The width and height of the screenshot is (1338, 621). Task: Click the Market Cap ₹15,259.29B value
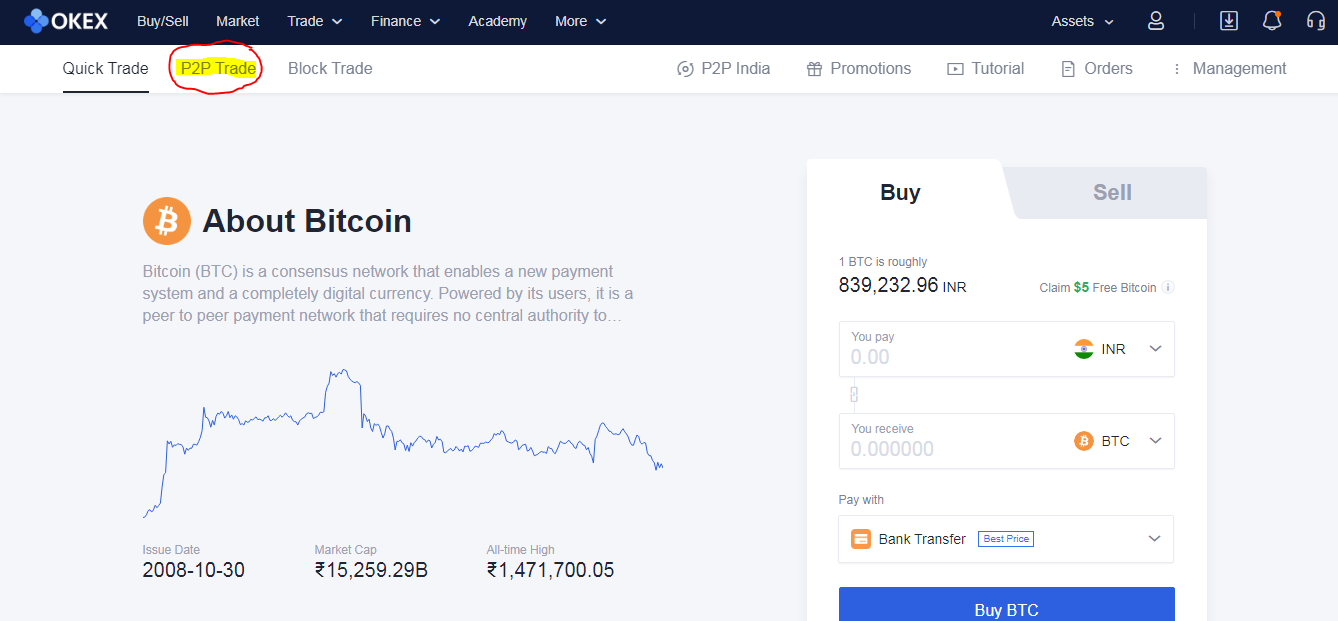click(371, 571)
